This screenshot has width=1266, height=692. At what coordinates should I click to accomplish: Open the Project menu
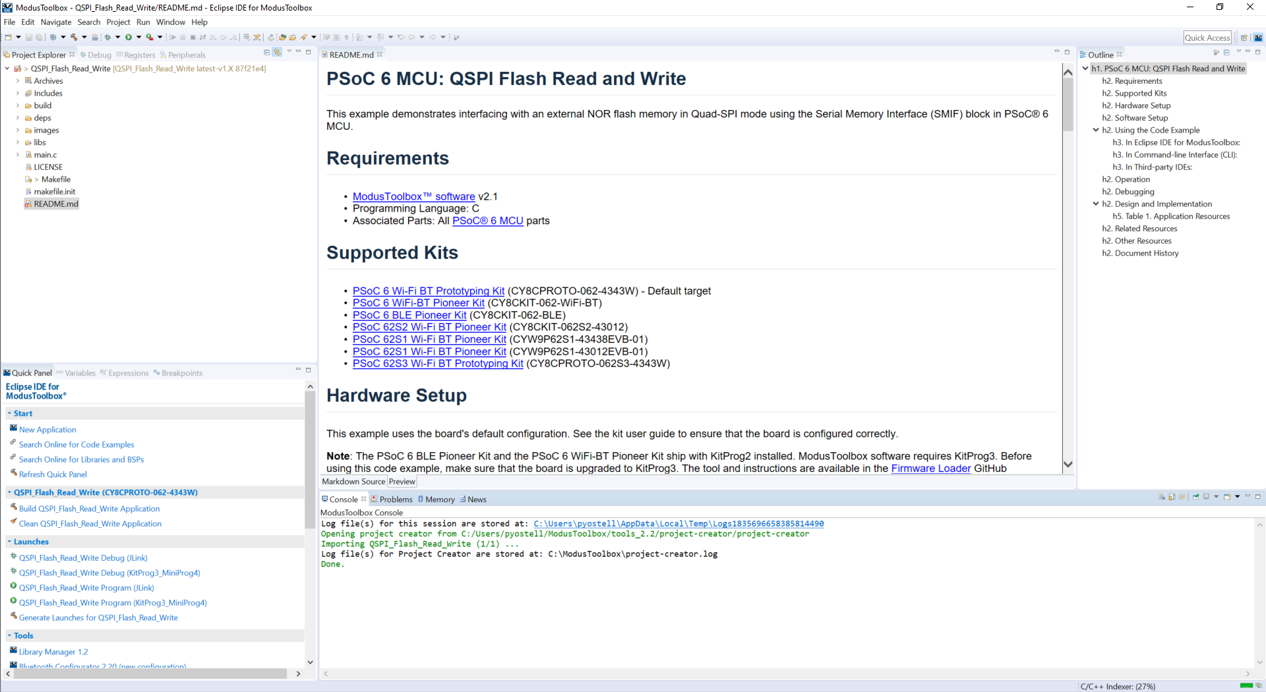[x=118, y=22]
